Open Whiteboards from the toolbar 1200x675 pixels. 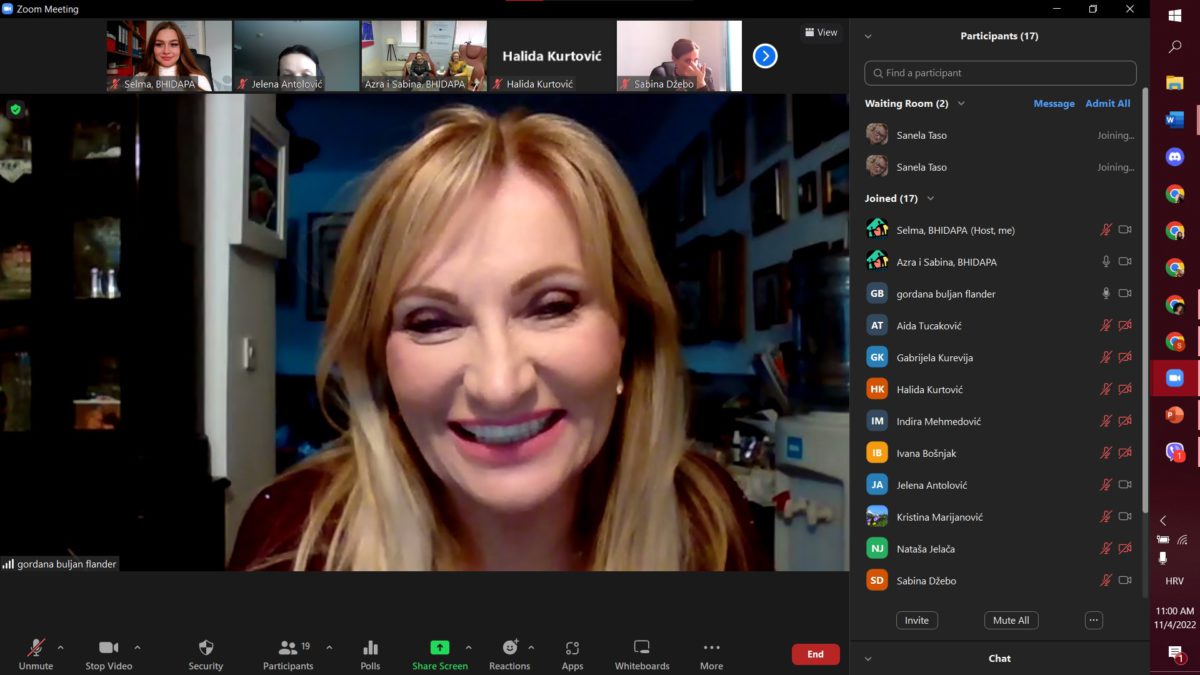pos(642,648)
